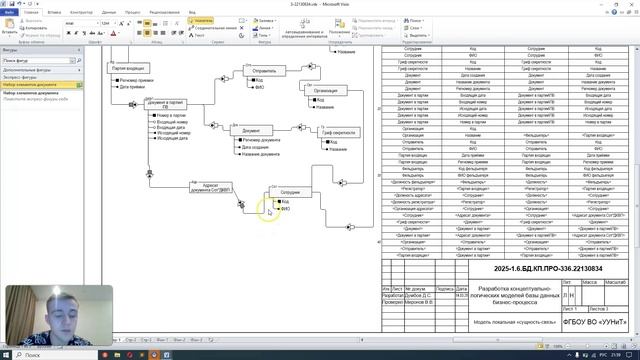
Task: Open the font color dropdown arrow
Action: [x=119, y=33]
